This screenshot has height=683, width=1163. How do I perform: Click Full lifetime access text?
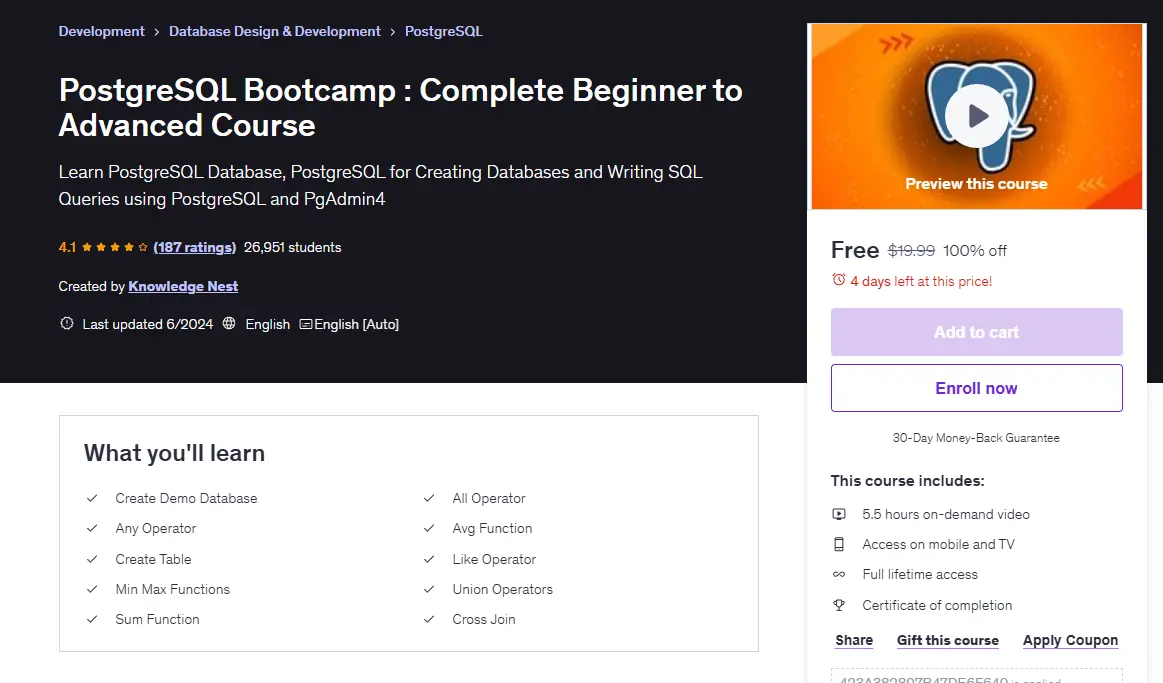click(920, 574)
